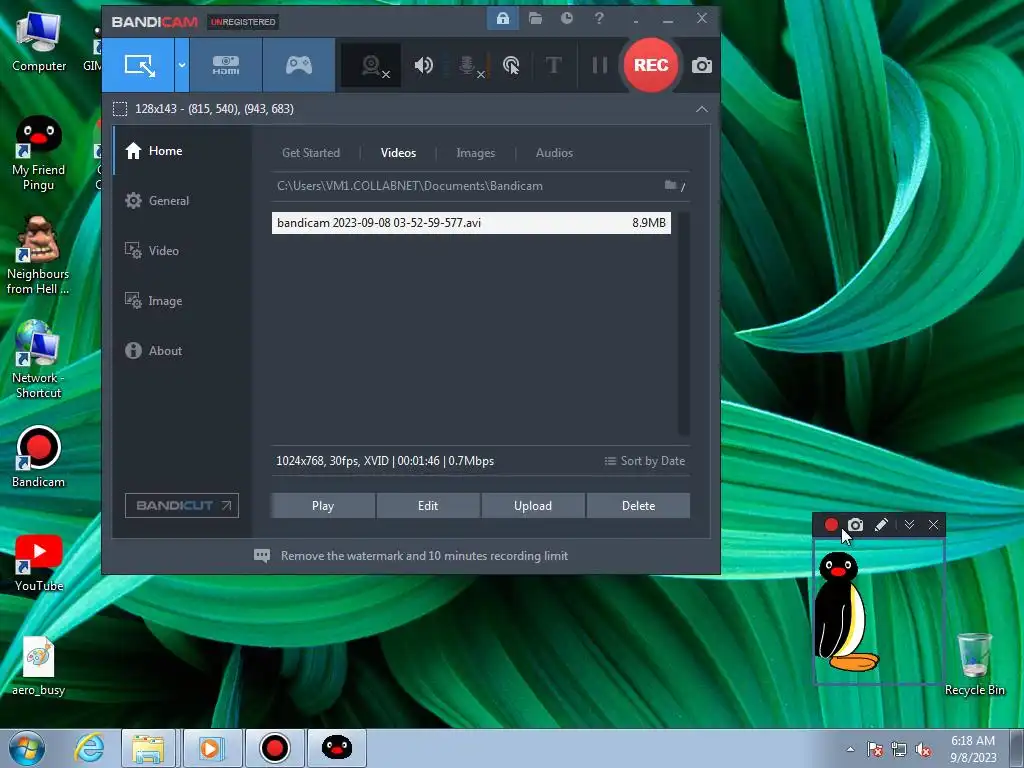Click the lock icon in the title bar
The height and width of the screenshot is (768, 1024).
(x=503, y=18)
